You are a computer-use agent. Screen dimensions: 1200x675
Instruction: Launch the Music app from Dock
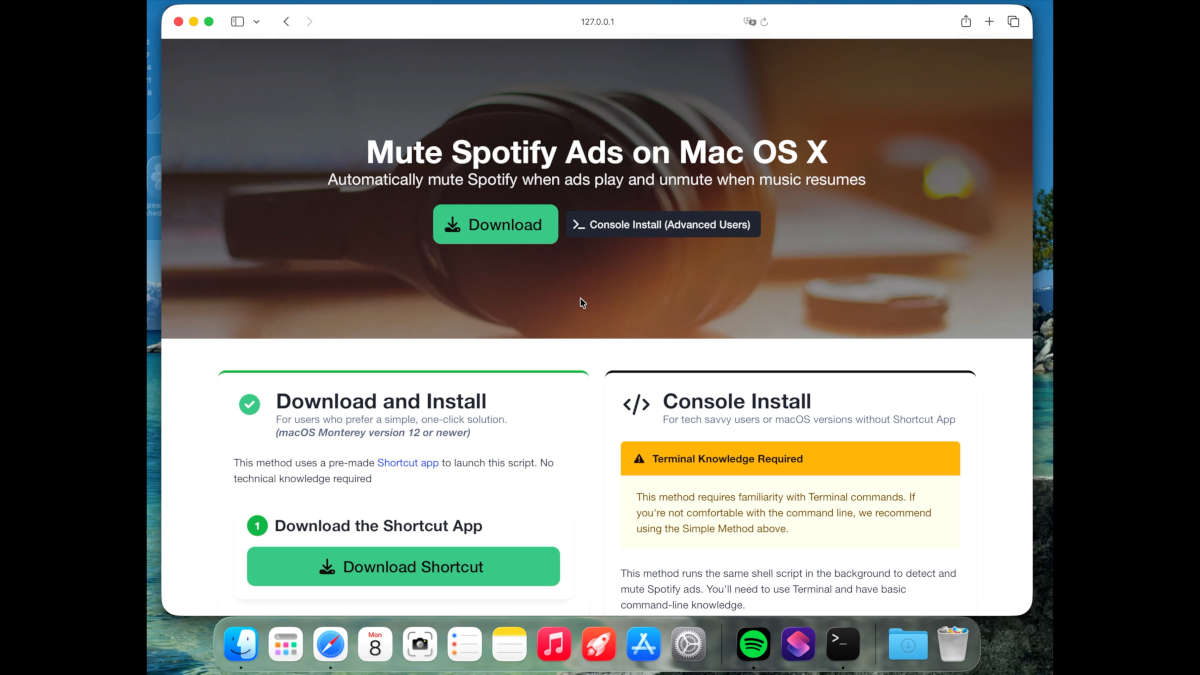tap(554, 644)
